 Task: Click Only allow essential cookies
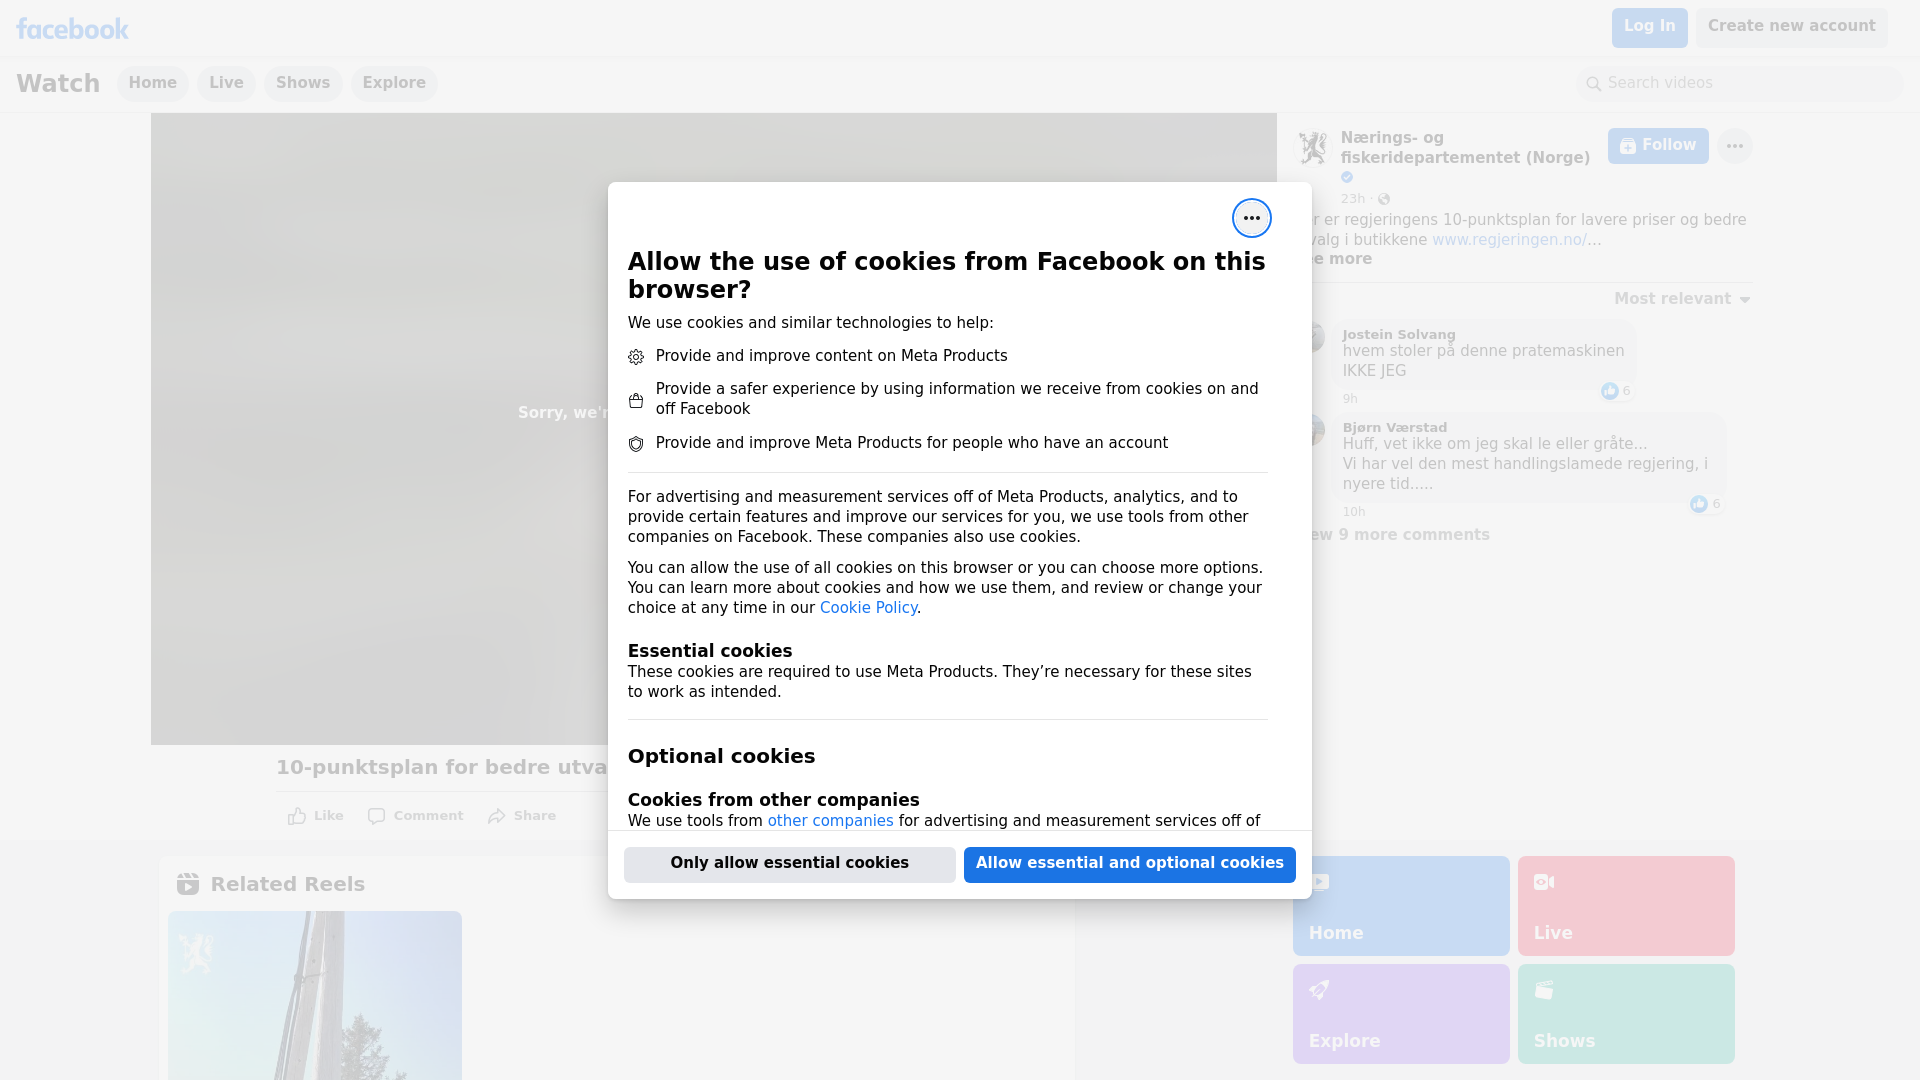tap(789, 864)
